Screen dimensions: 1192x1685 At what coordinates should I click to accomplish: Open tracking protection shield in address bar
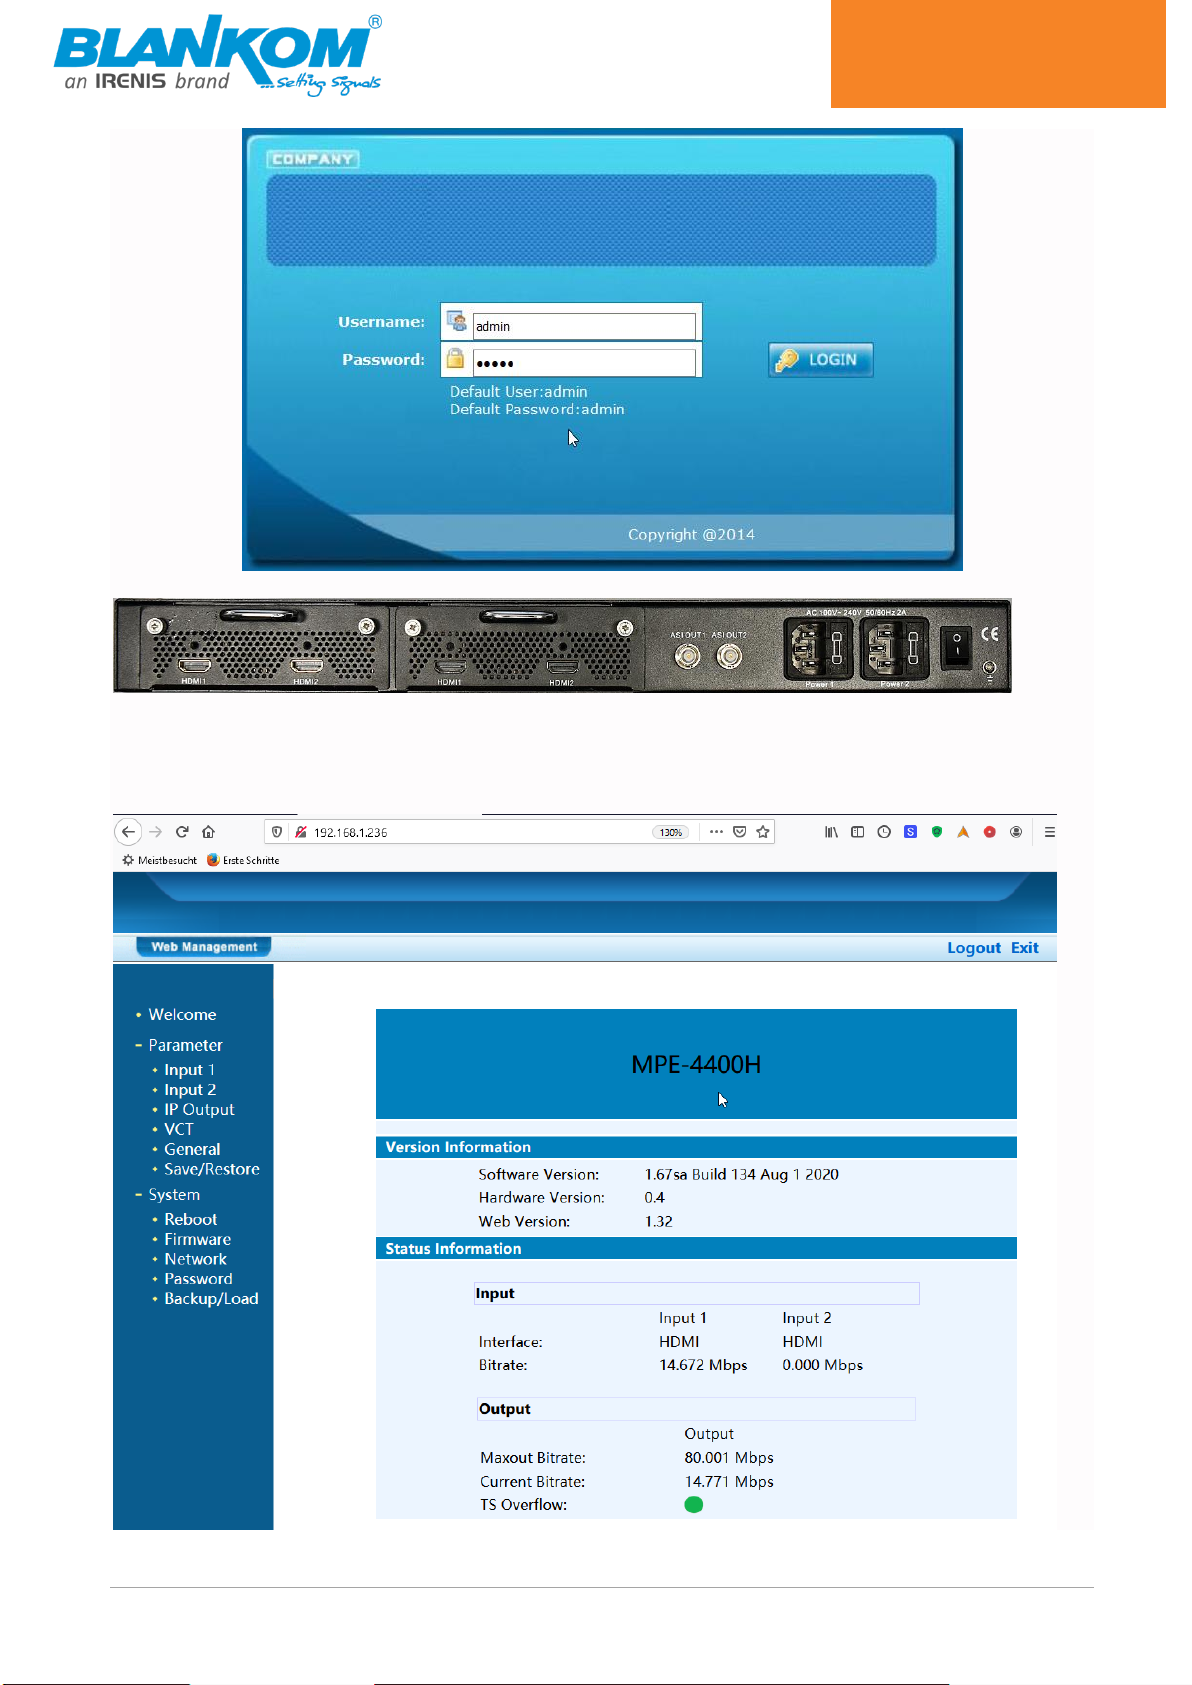point(277,832)
